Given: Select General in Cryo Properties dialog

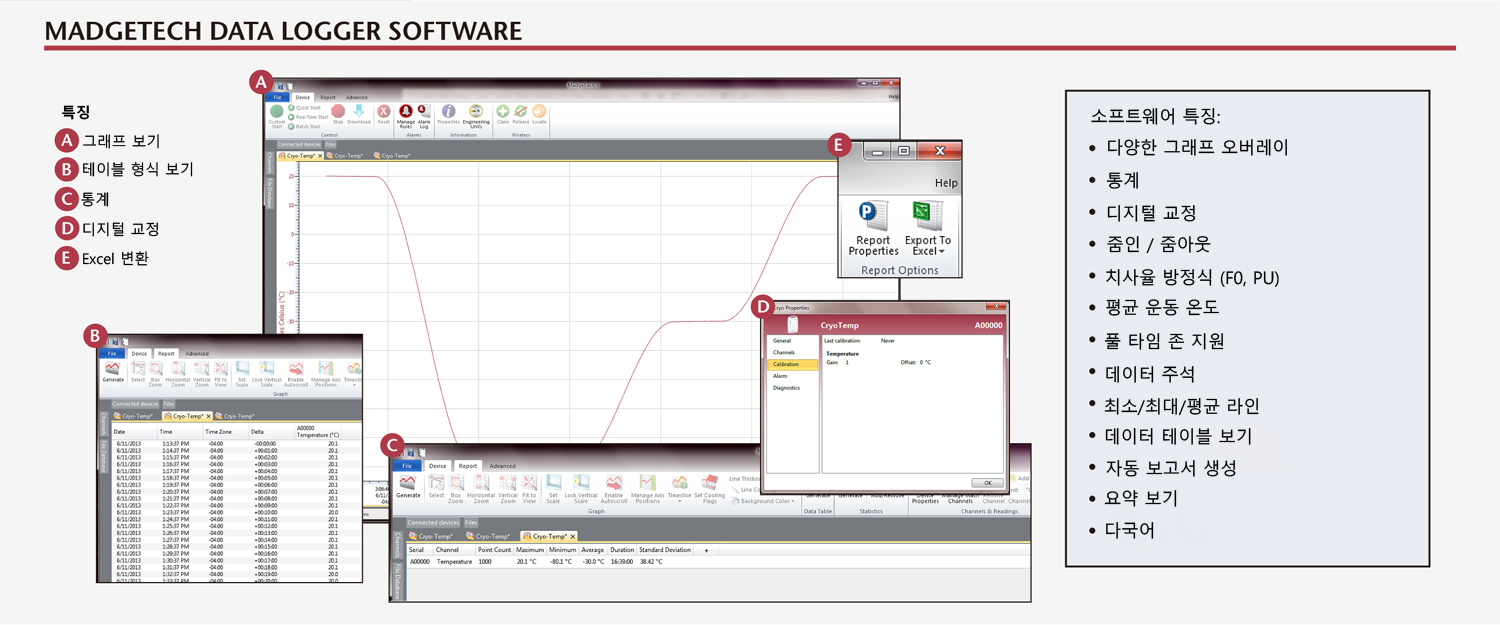Looking at the screenshot, I should pos(782,341).
